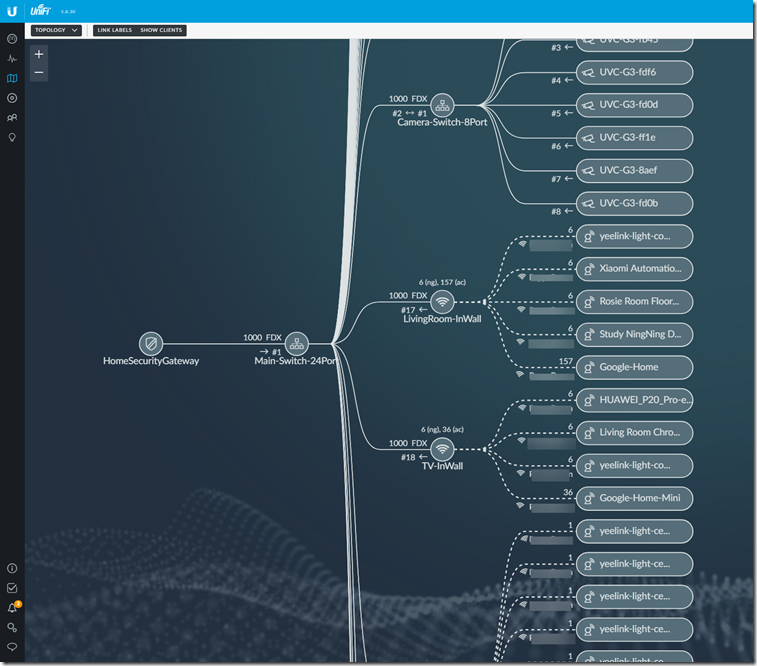
Task: Toggle the LINK LABELS option
Action: click(x=114, y=30)
